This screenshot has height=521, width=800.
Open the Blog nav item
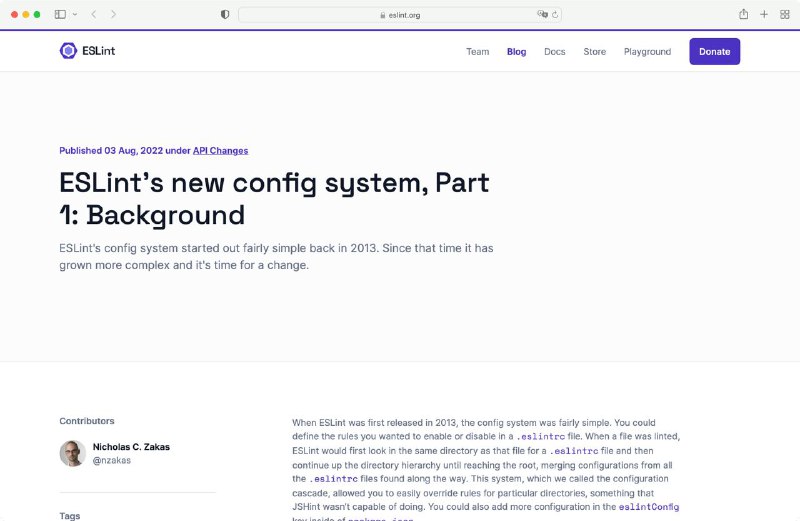tap(516, 52)
